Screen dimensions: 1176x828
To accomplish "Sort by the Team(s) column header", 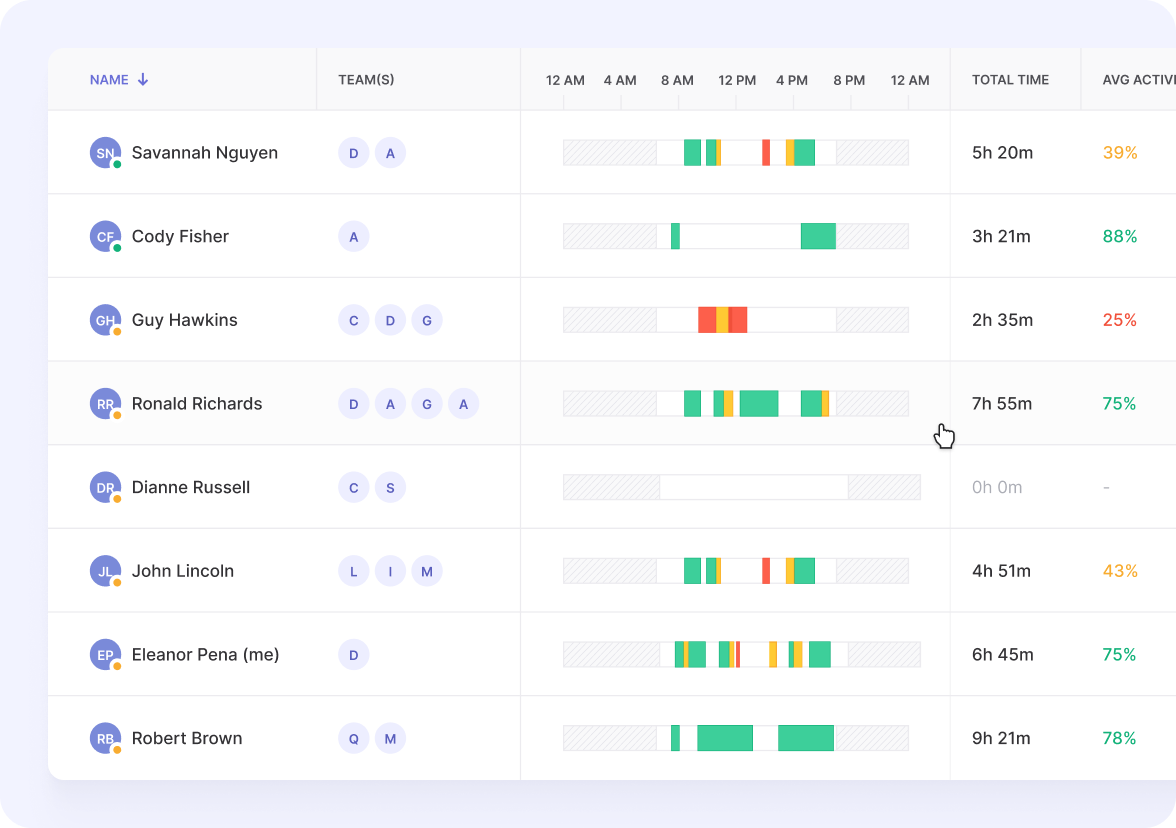I will pyautogui.click(x=366, y=80).
